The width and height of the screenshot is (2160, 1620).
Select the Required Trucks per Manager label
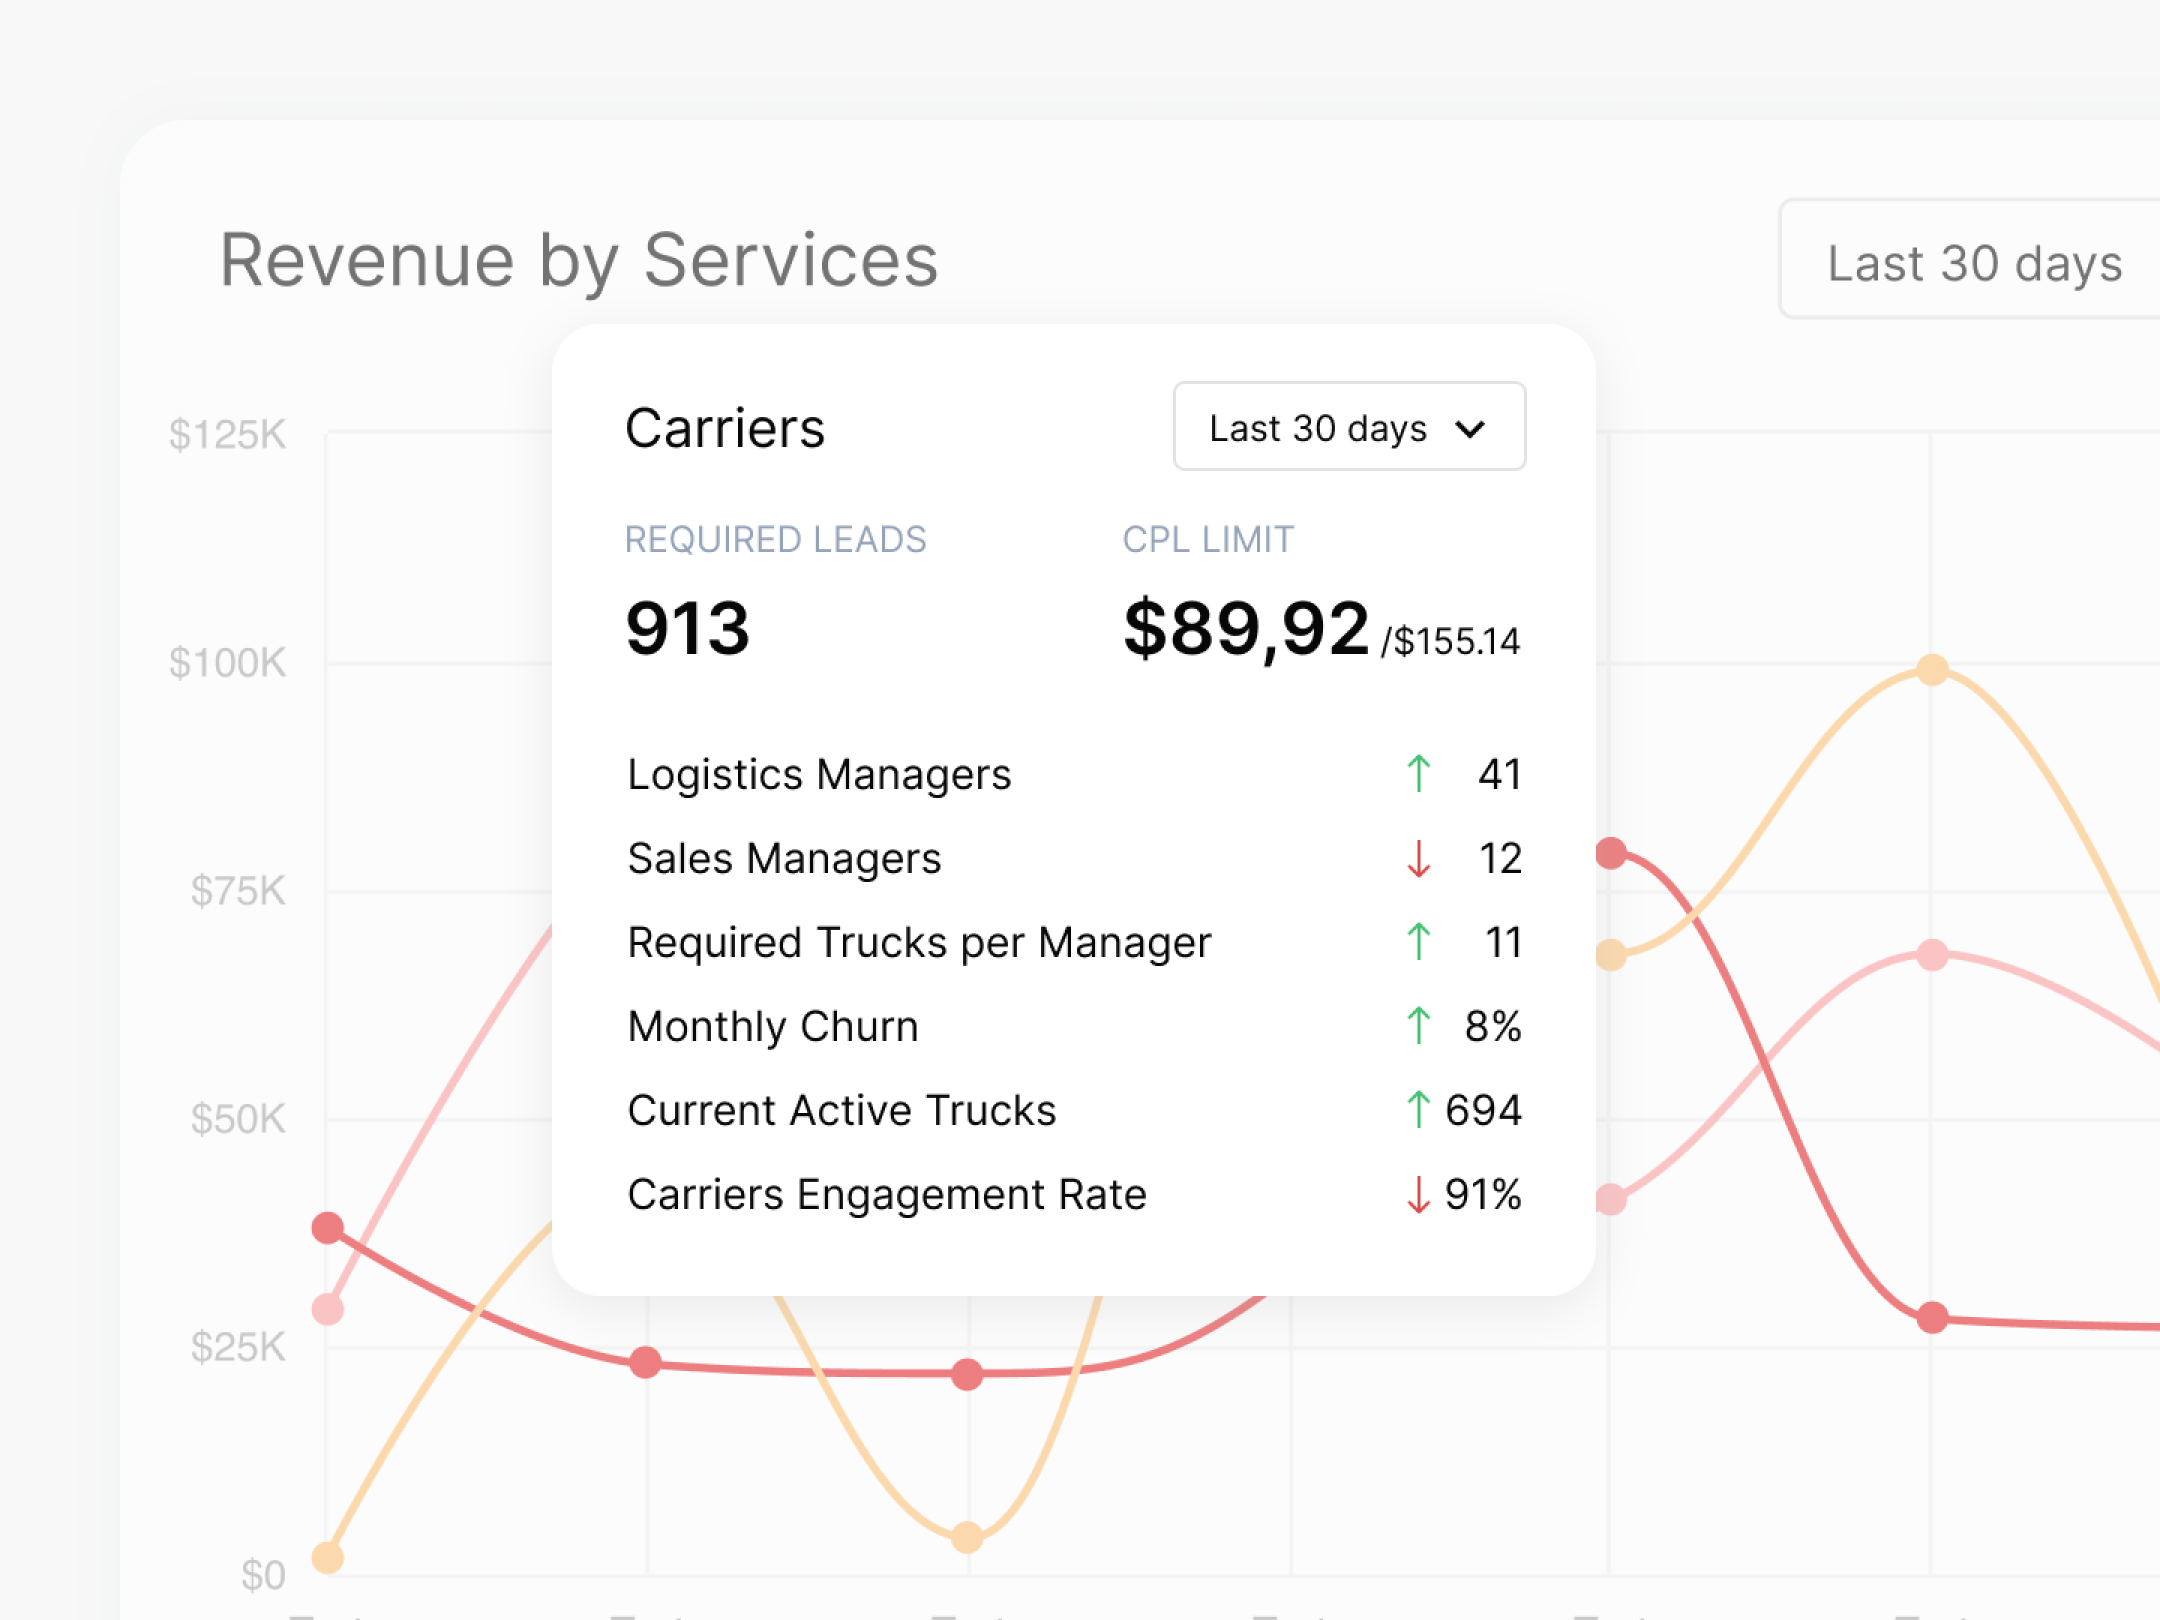tap(919, 943)
